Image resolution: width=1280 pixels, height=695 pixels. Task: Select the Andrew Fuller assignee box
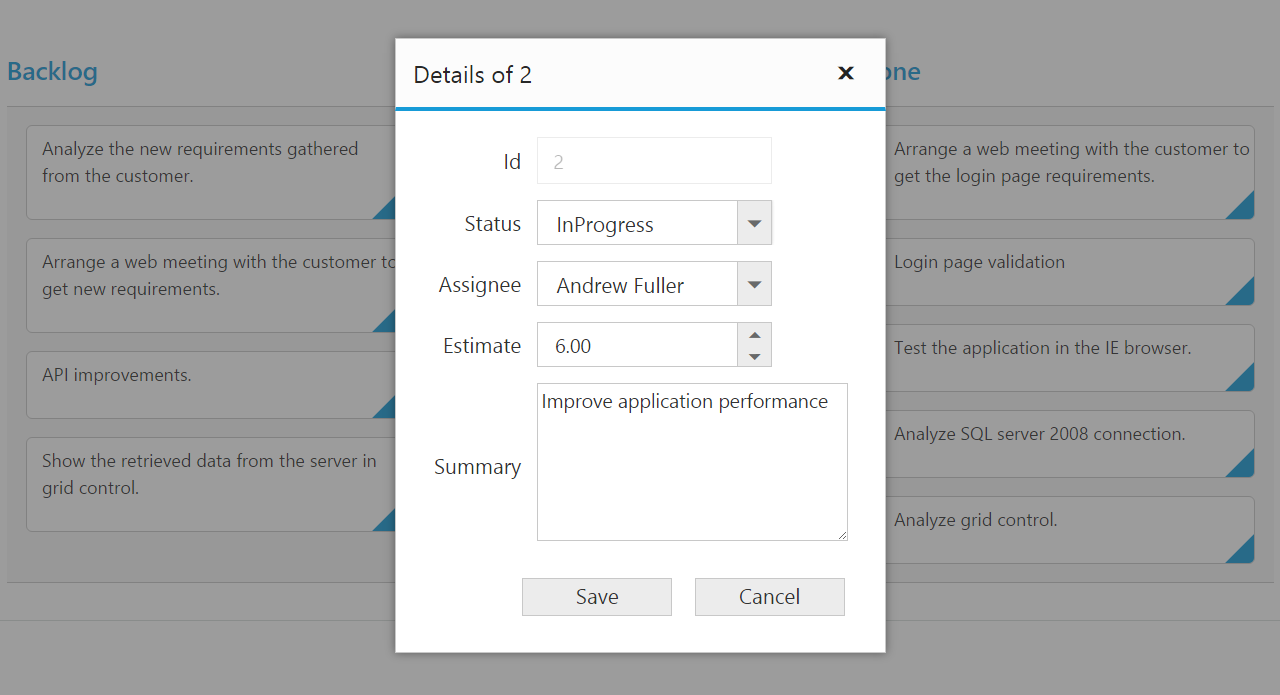[x=637, y=285]
